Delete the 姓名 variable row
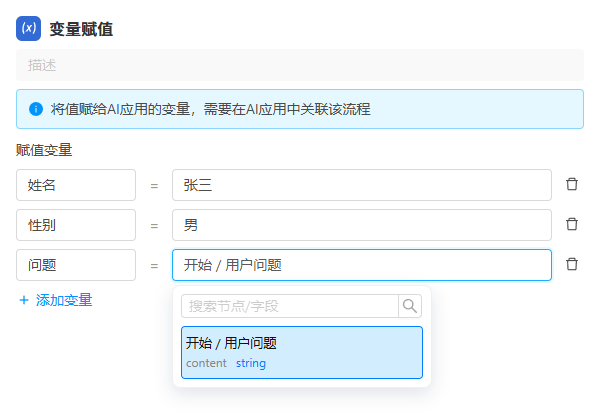This screenshot has width=600, height=415. [x=572, y=184]
